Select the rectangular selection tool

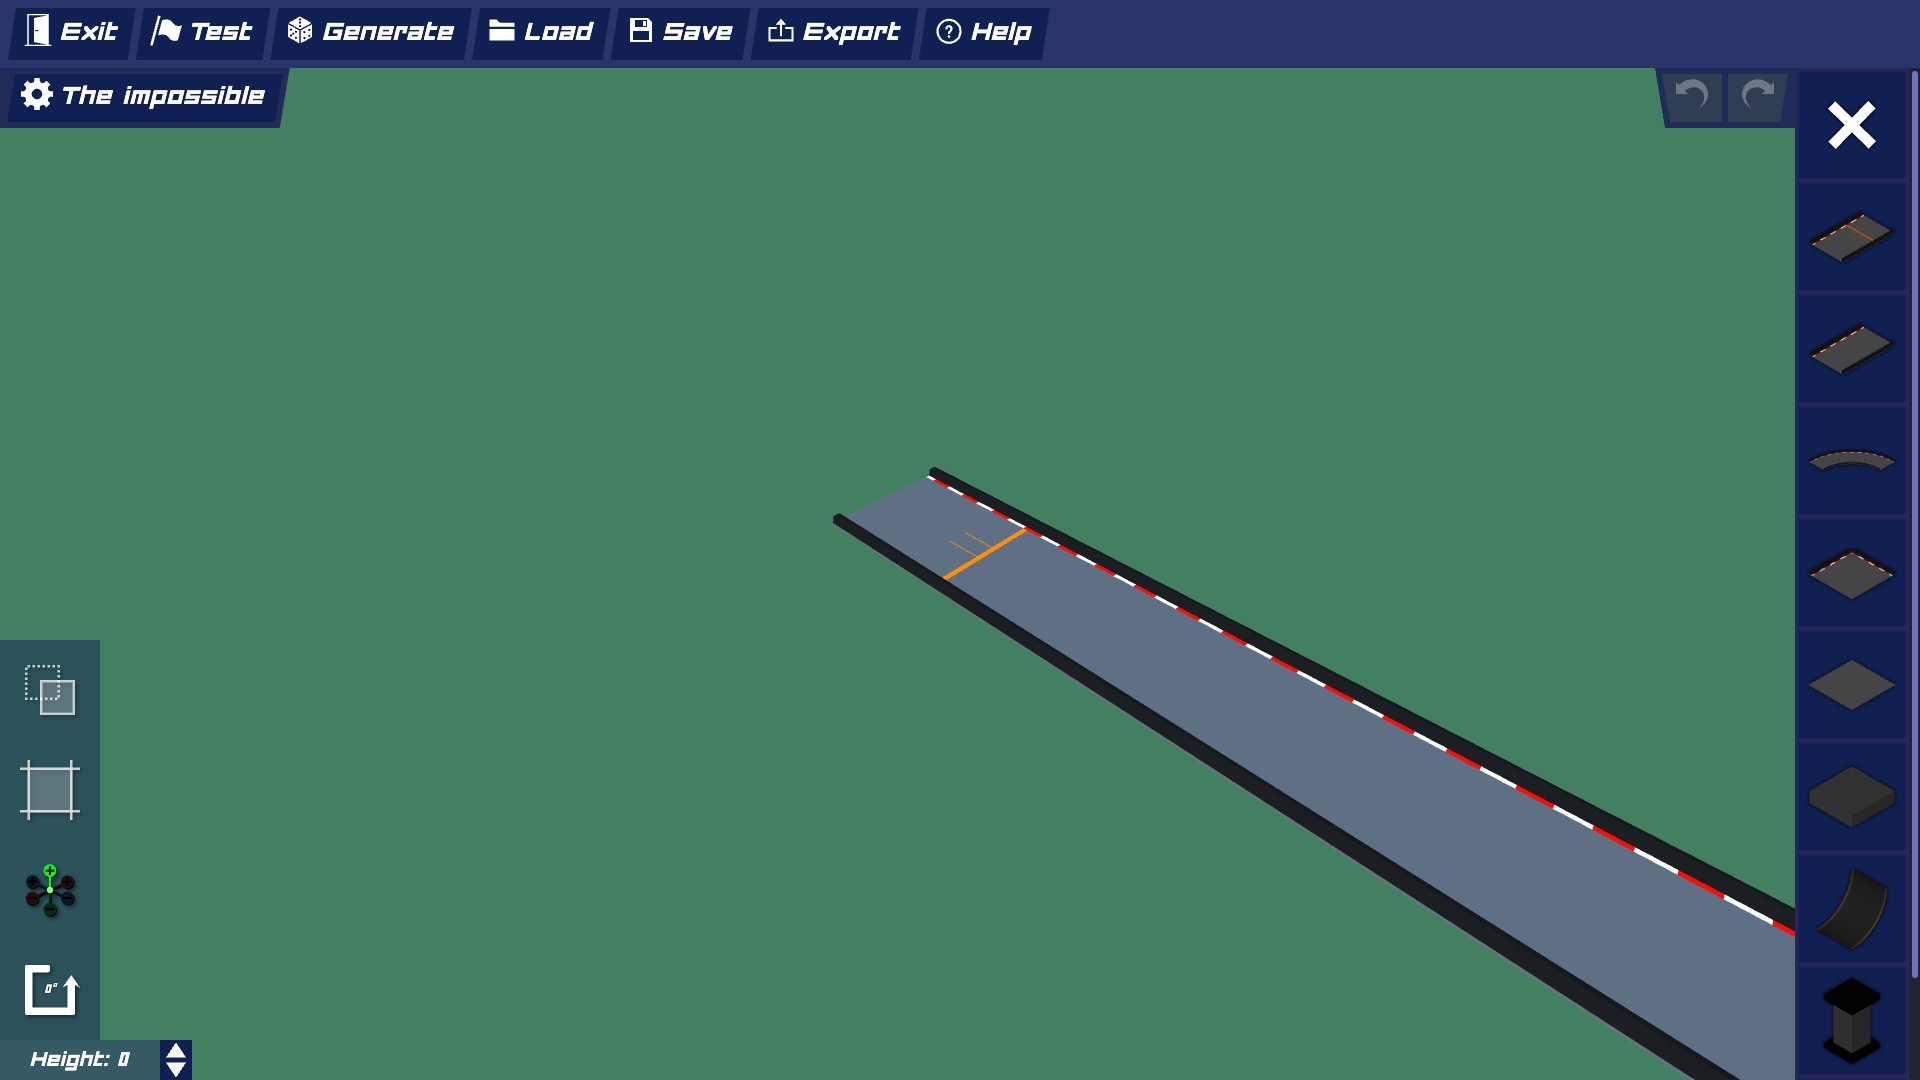click(x=50, y=690)
